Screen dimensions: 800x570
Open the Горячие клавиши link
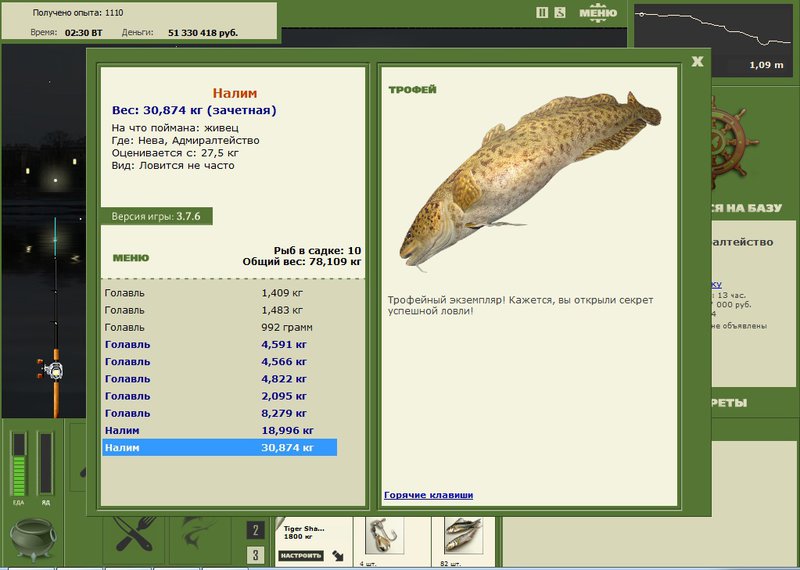tap(428, 495)
